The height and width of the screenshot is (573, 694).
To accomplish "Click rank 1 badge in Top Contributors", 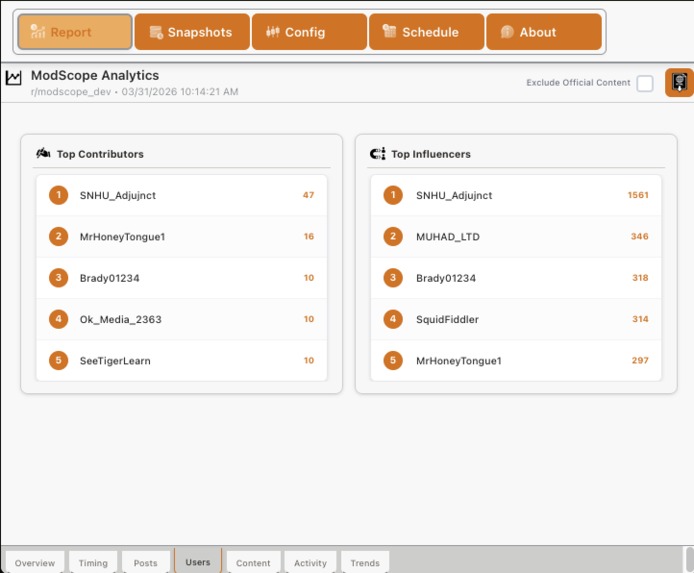I will 58,195.
